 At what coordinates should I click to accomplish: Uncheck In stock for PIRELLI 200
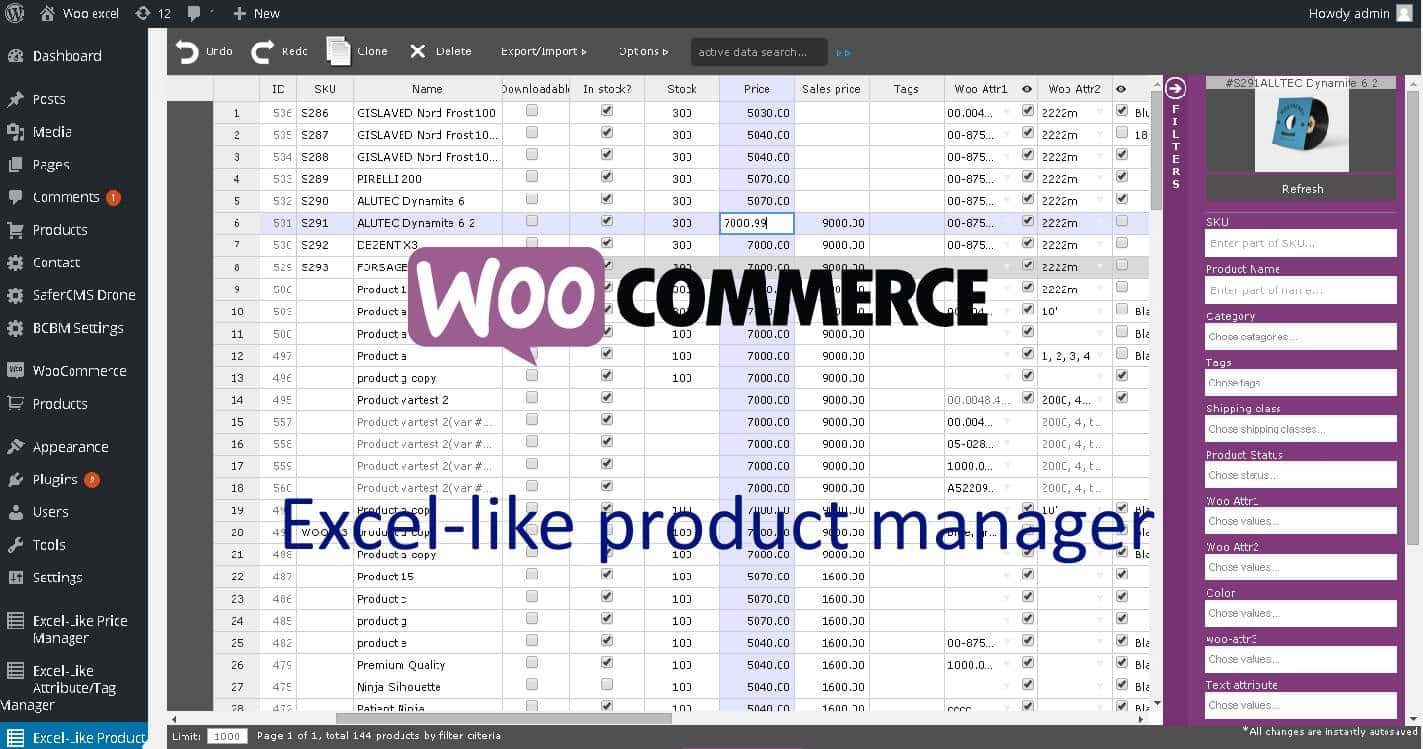point(606,178)
